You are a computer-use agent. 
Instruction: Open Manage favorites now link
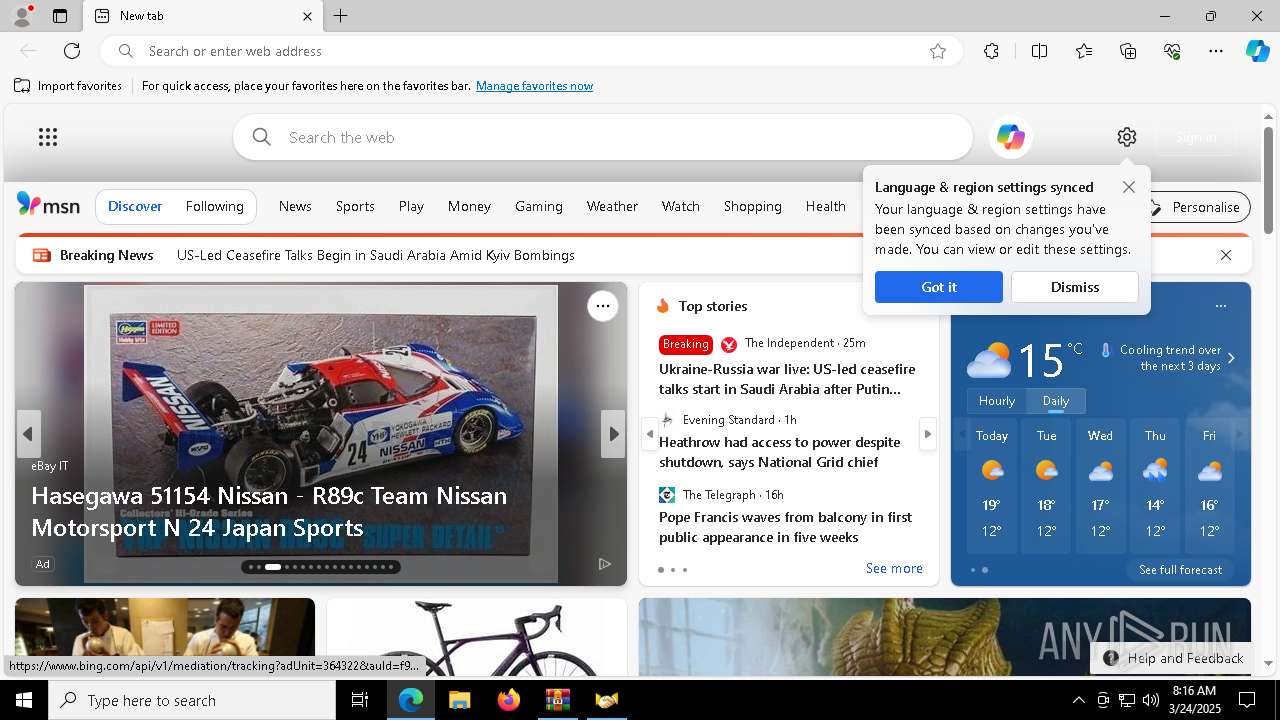[535, 86]
